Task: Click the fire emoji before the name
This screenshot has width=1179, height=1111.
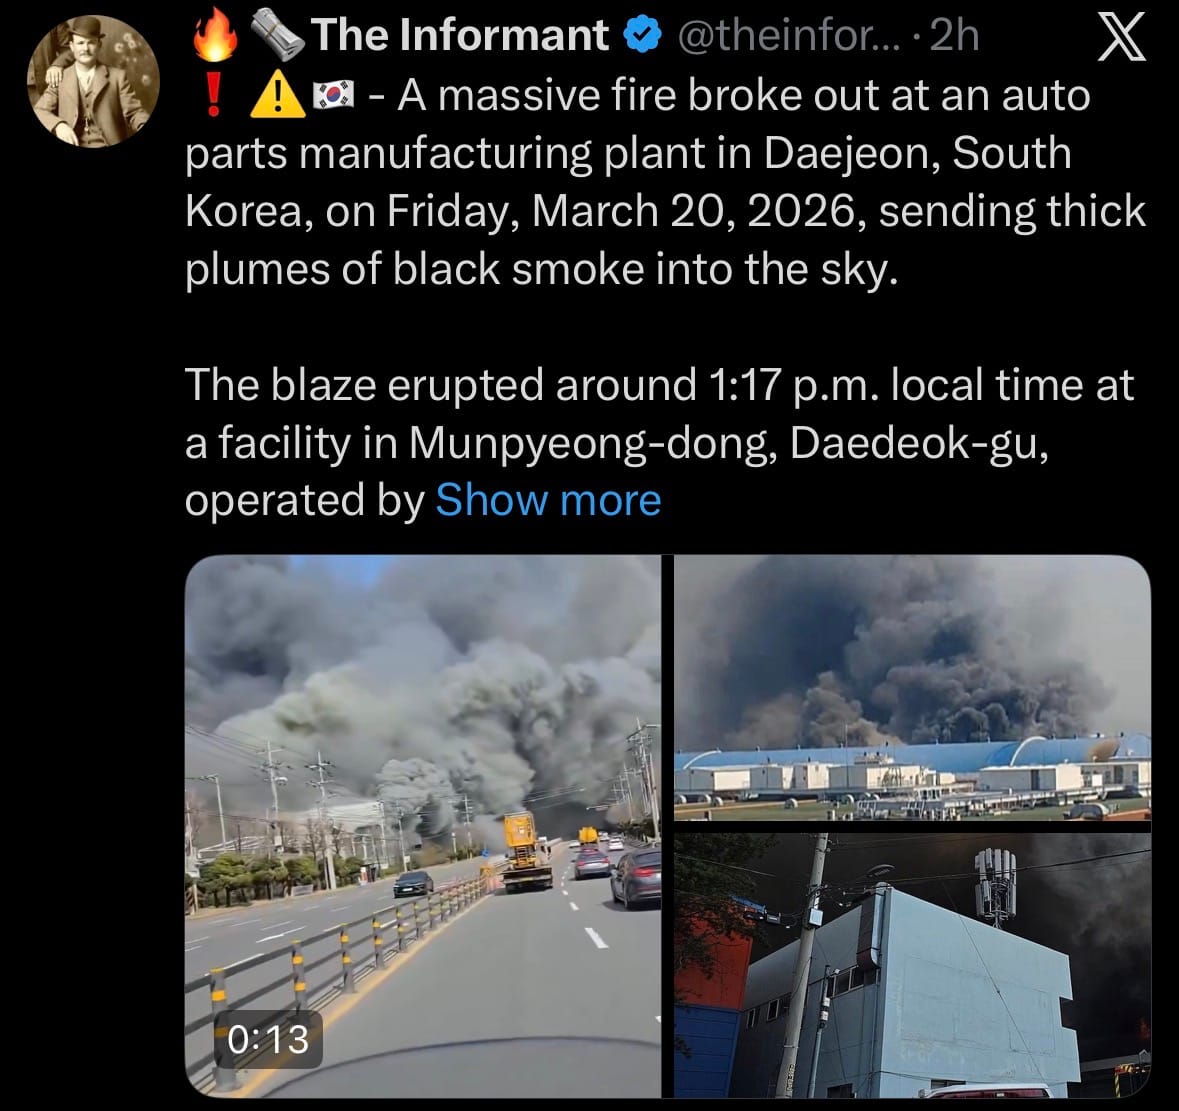Action: 214,34
